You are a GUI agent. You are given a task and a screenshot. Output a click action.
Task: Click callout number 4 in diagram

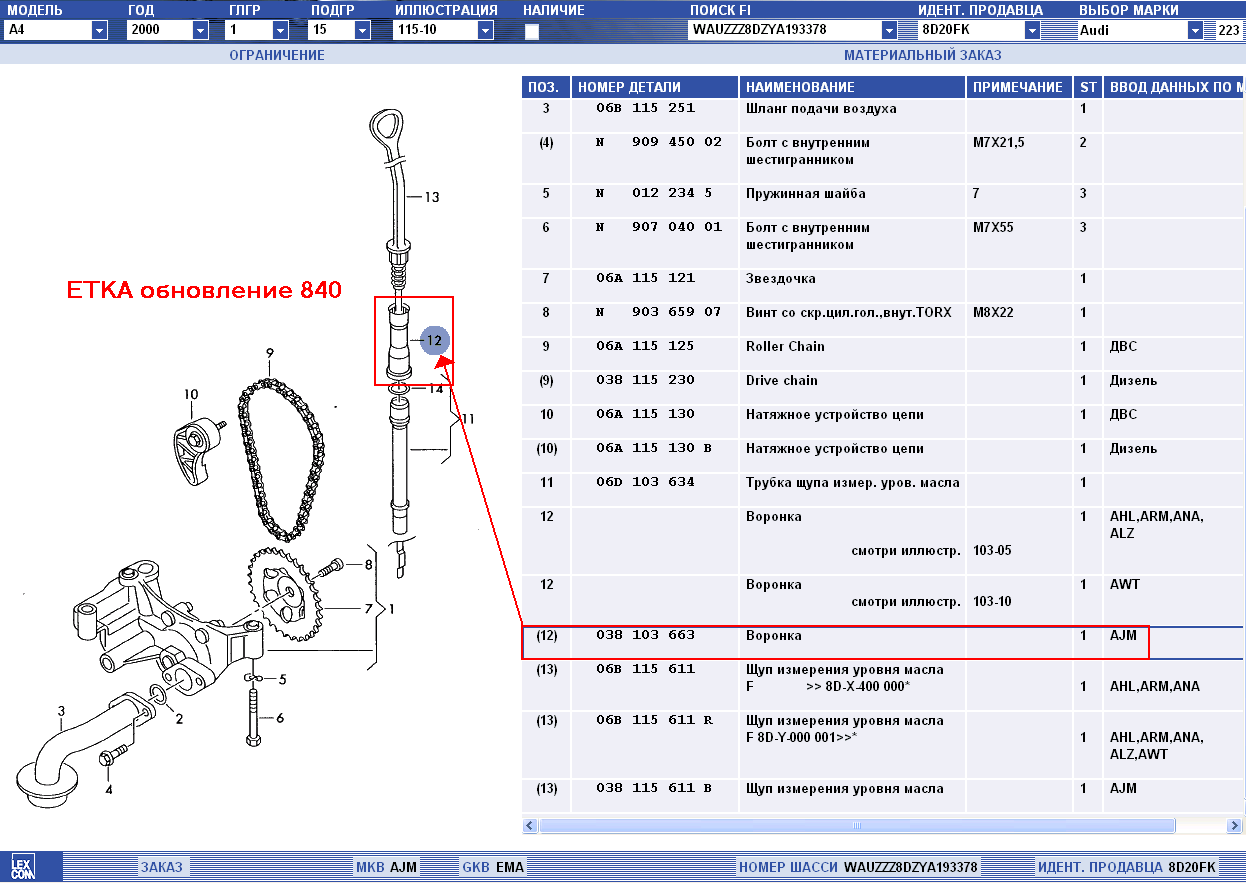[x=108, y=790]
